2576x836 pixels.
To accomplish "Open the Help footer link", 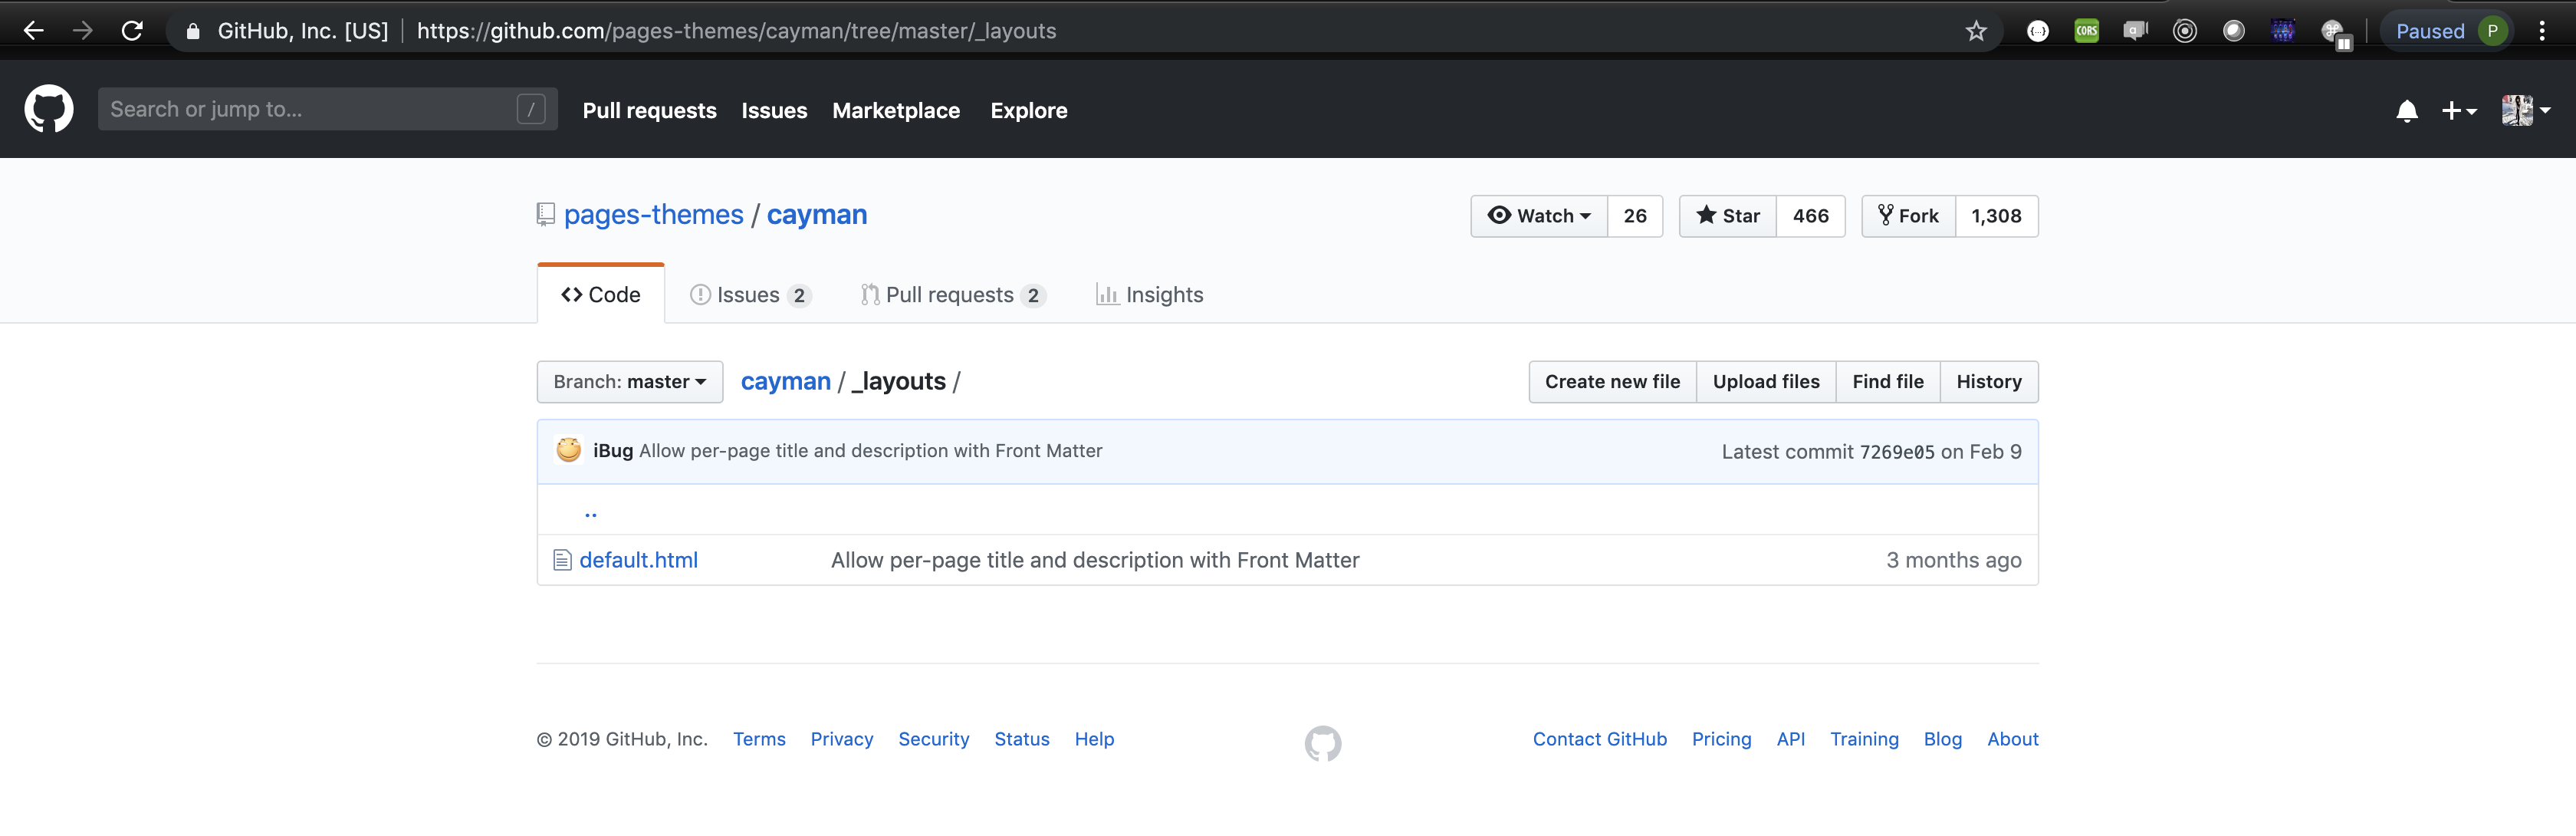I will click(1094, 739).
